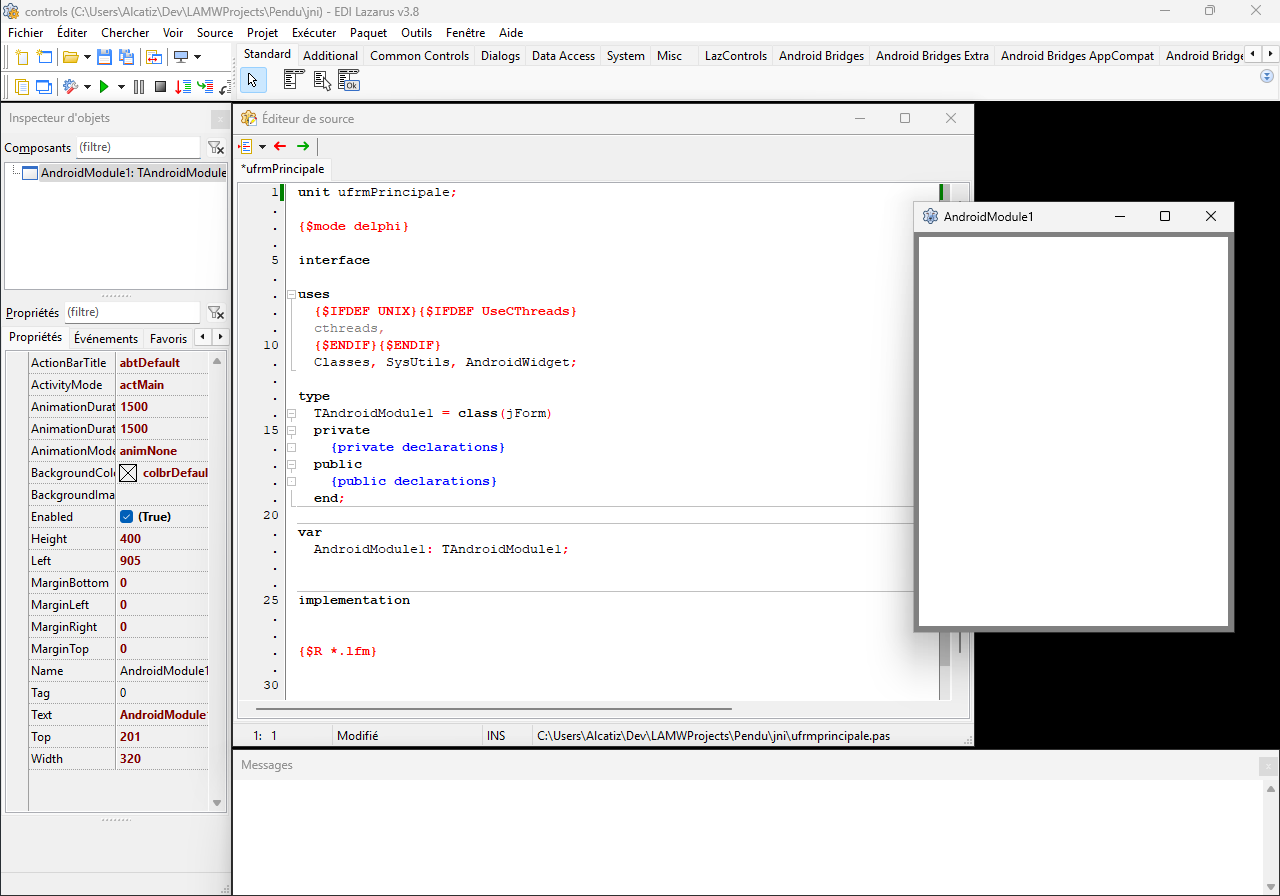Click the green forward arrow in source editor
Image resolution: width=1280 pixels, height=896 pixels.
click(303, 146)
